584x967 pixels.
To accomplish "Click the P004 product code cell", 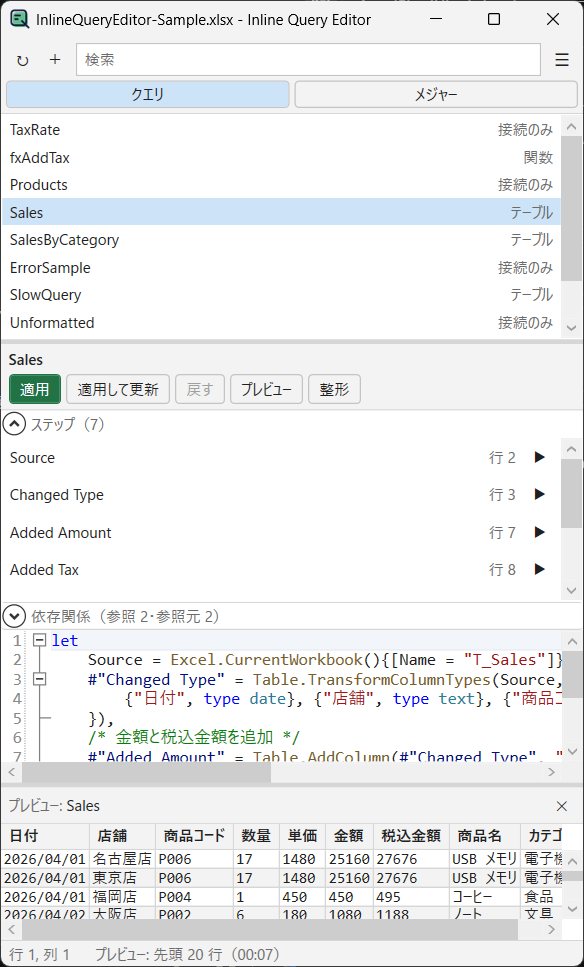I will point(194,897).
